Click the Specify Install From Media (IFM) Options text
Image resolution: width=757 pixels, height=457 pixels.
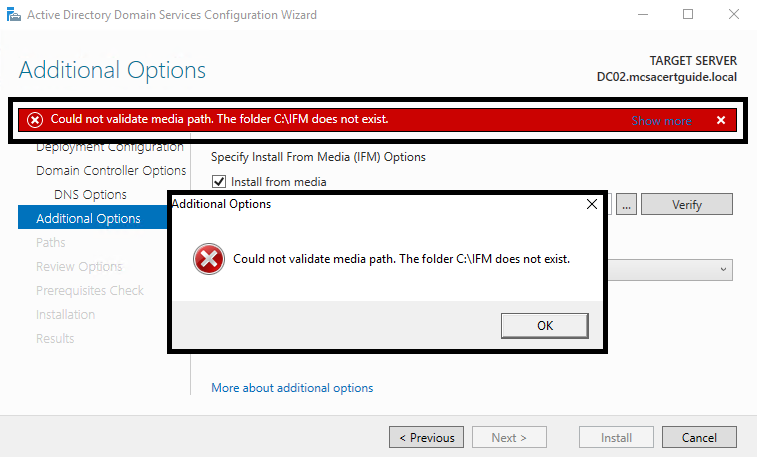318,157
